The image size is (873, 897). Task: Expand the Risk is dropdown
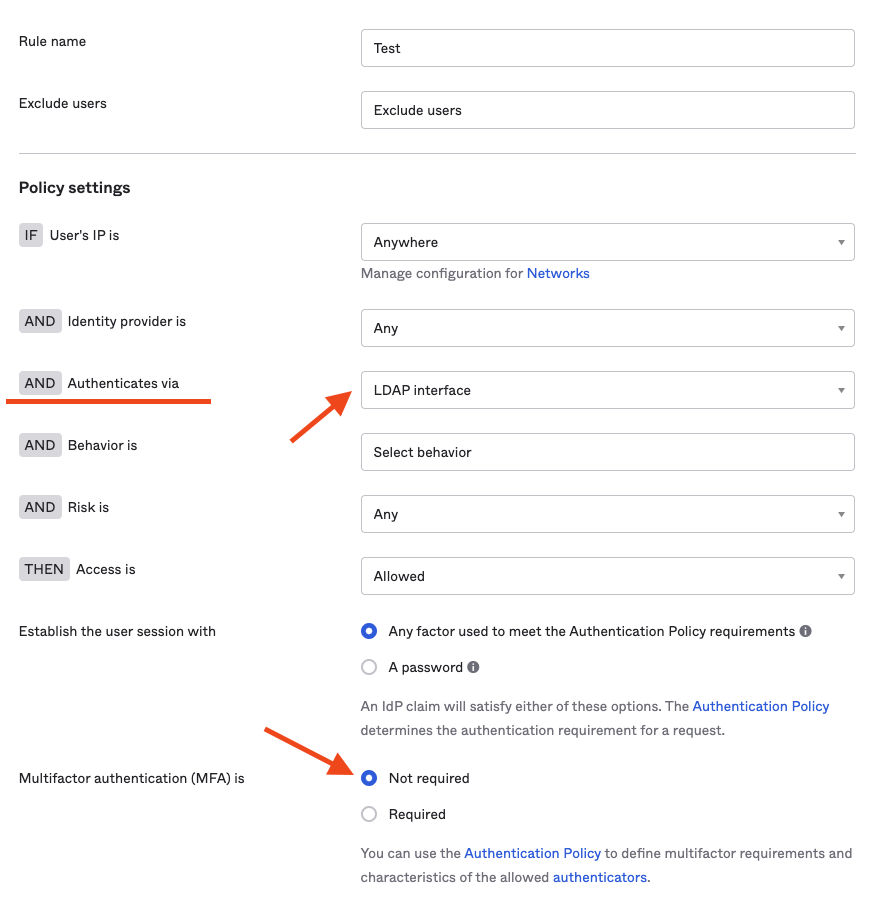click(x=607, y=514)
